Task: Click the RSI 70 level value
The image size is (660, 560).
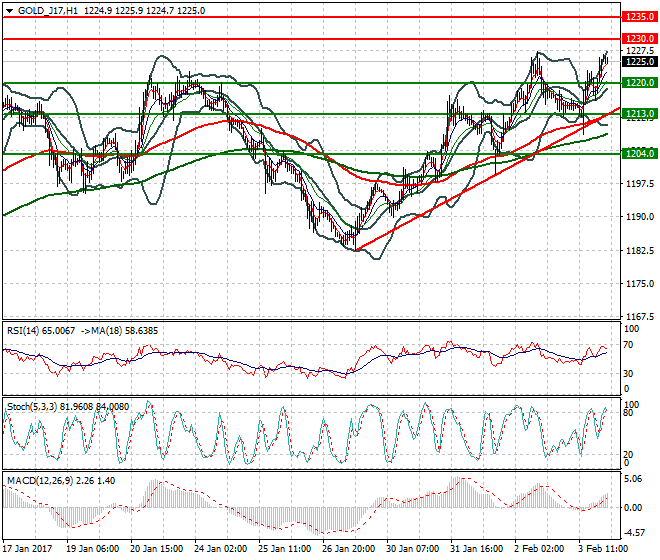Action: tap(628, 345)
